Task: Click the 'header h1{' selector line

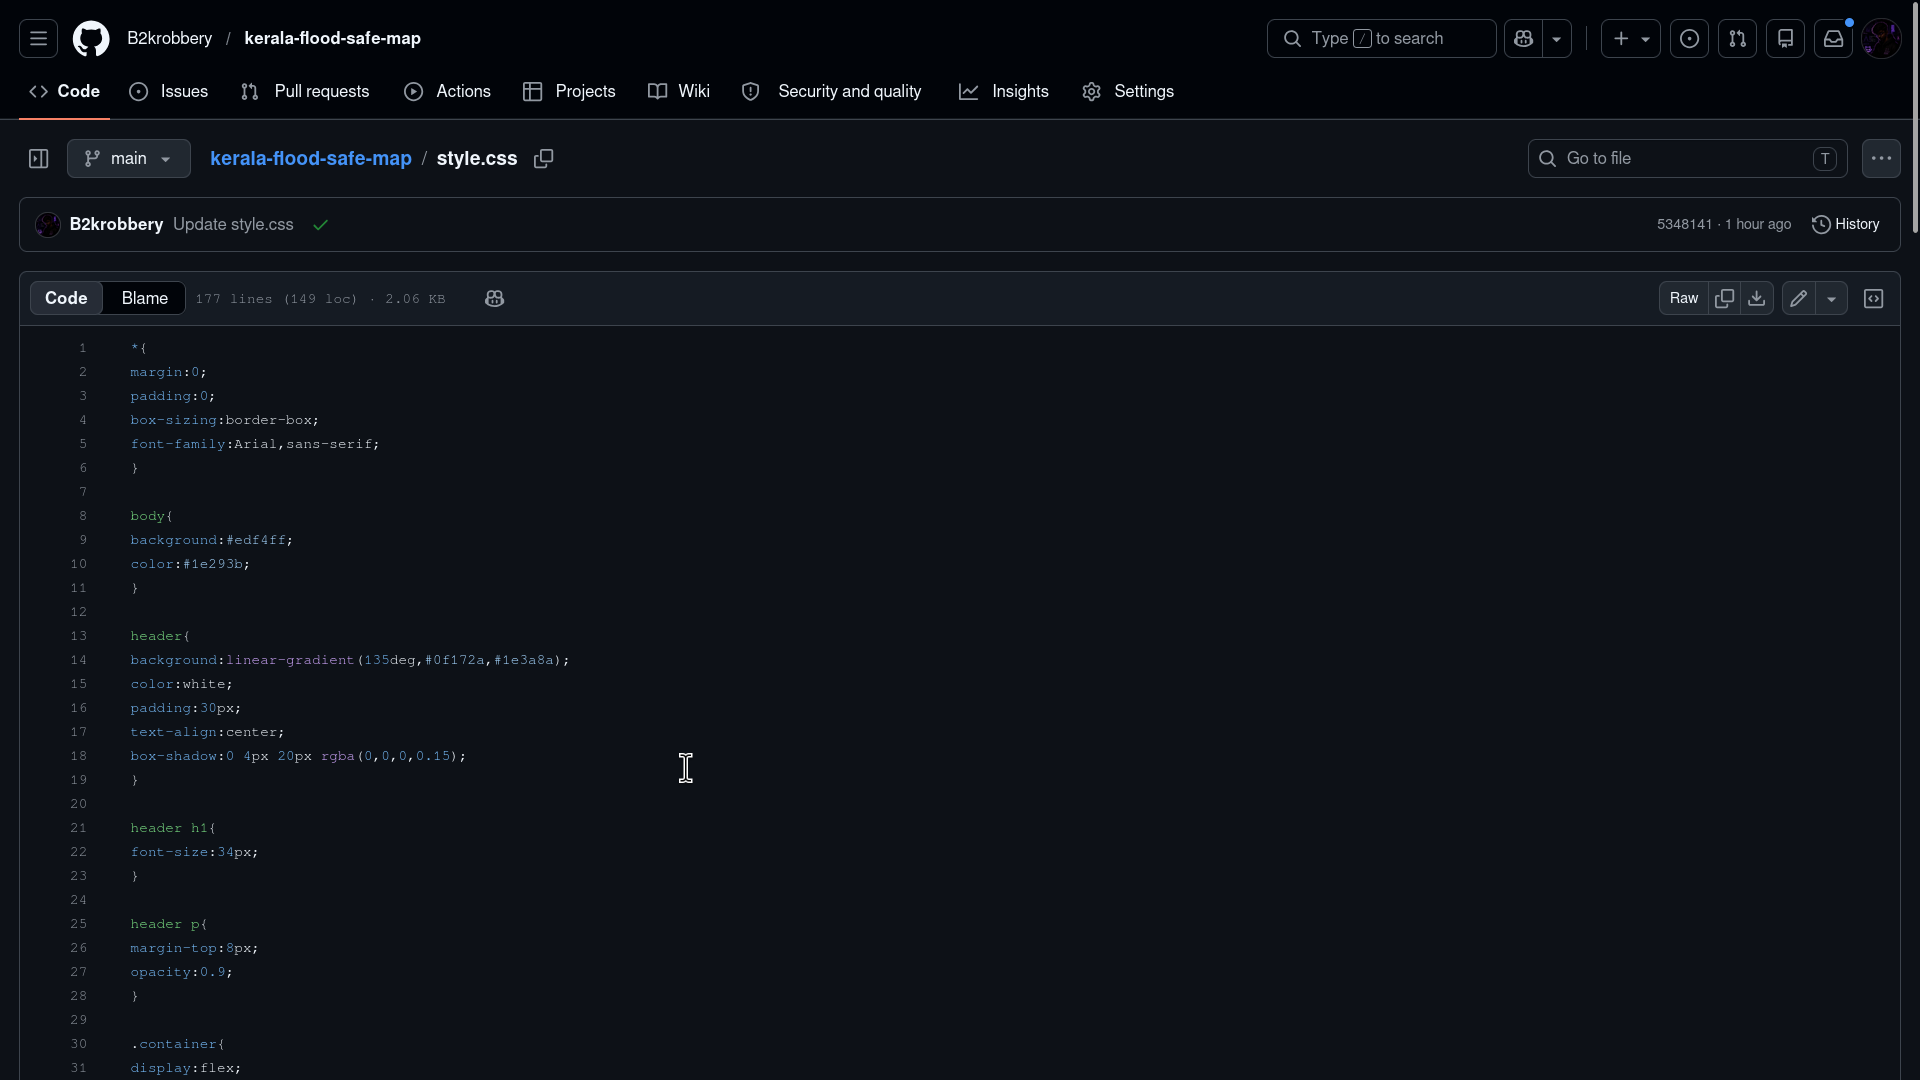Action: (x=173, y=828)
